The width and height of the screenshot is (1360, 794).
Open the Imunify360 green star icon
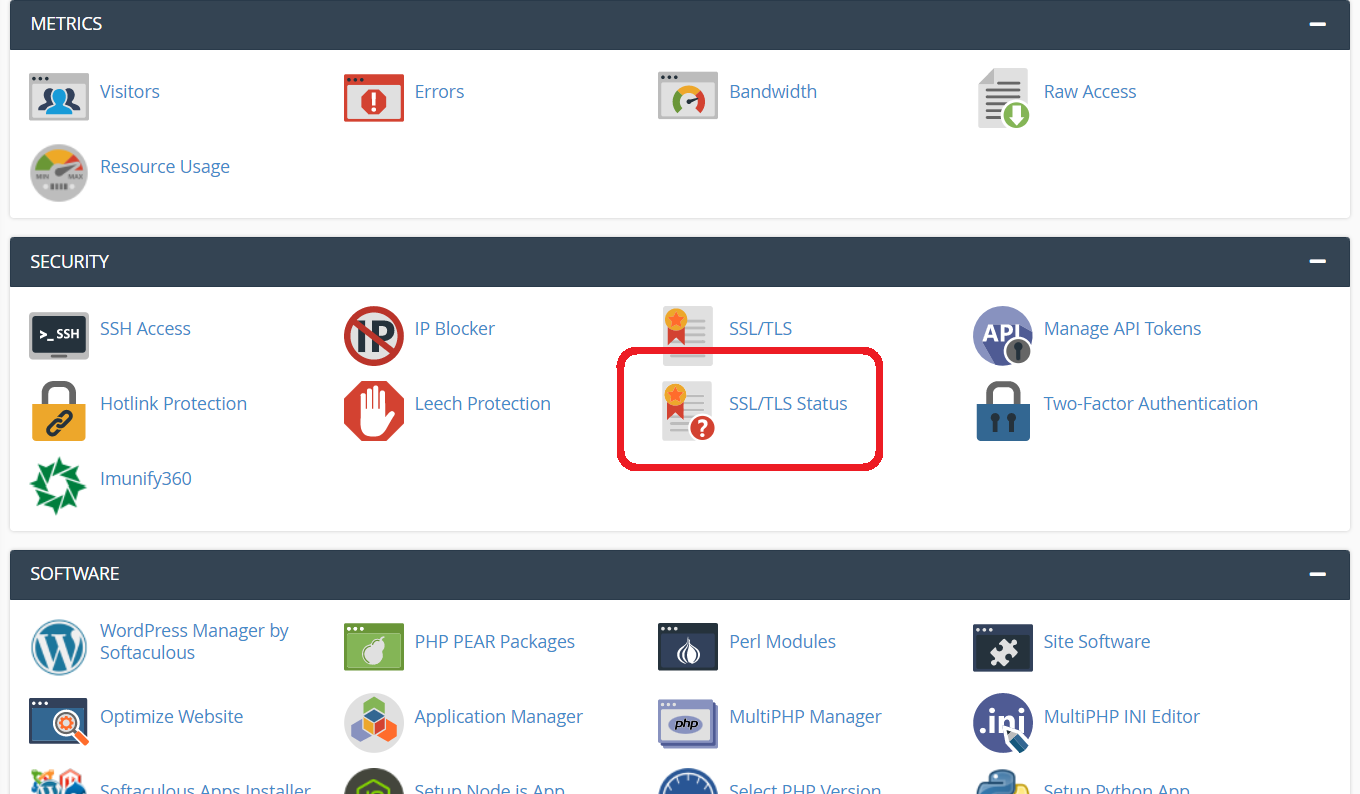coord(59,485)
